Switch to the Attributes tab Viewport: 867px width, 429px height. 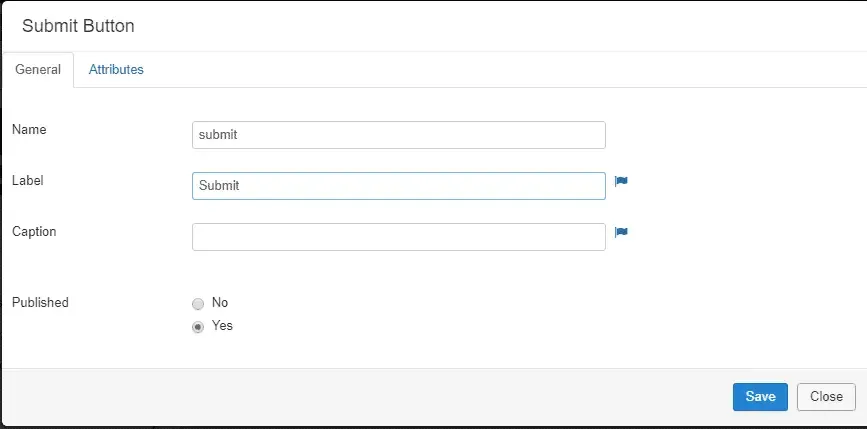(116, 70)
